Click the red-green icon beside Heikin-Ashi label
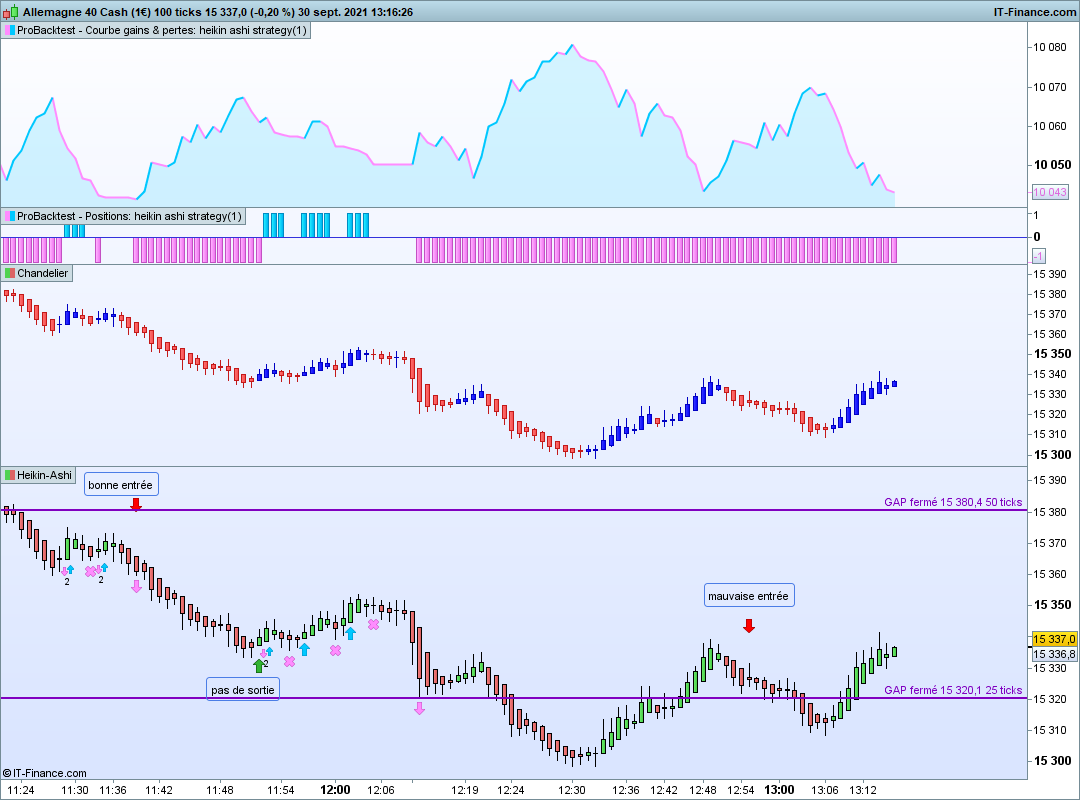The image size is (1080, 800). [x=10, y=475]
